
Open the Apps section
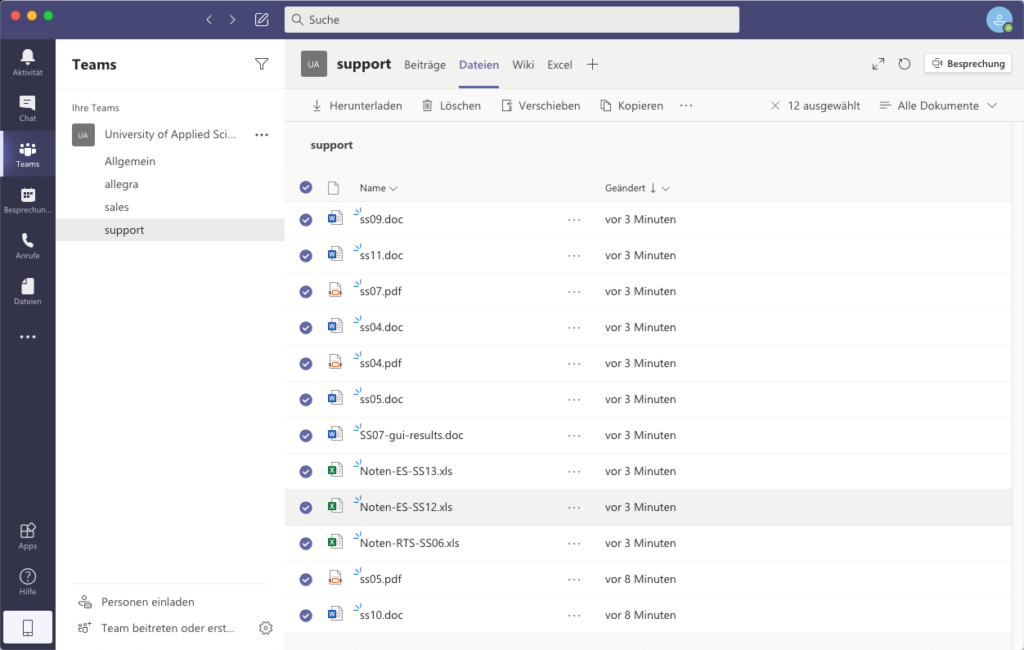coord(27,533)
